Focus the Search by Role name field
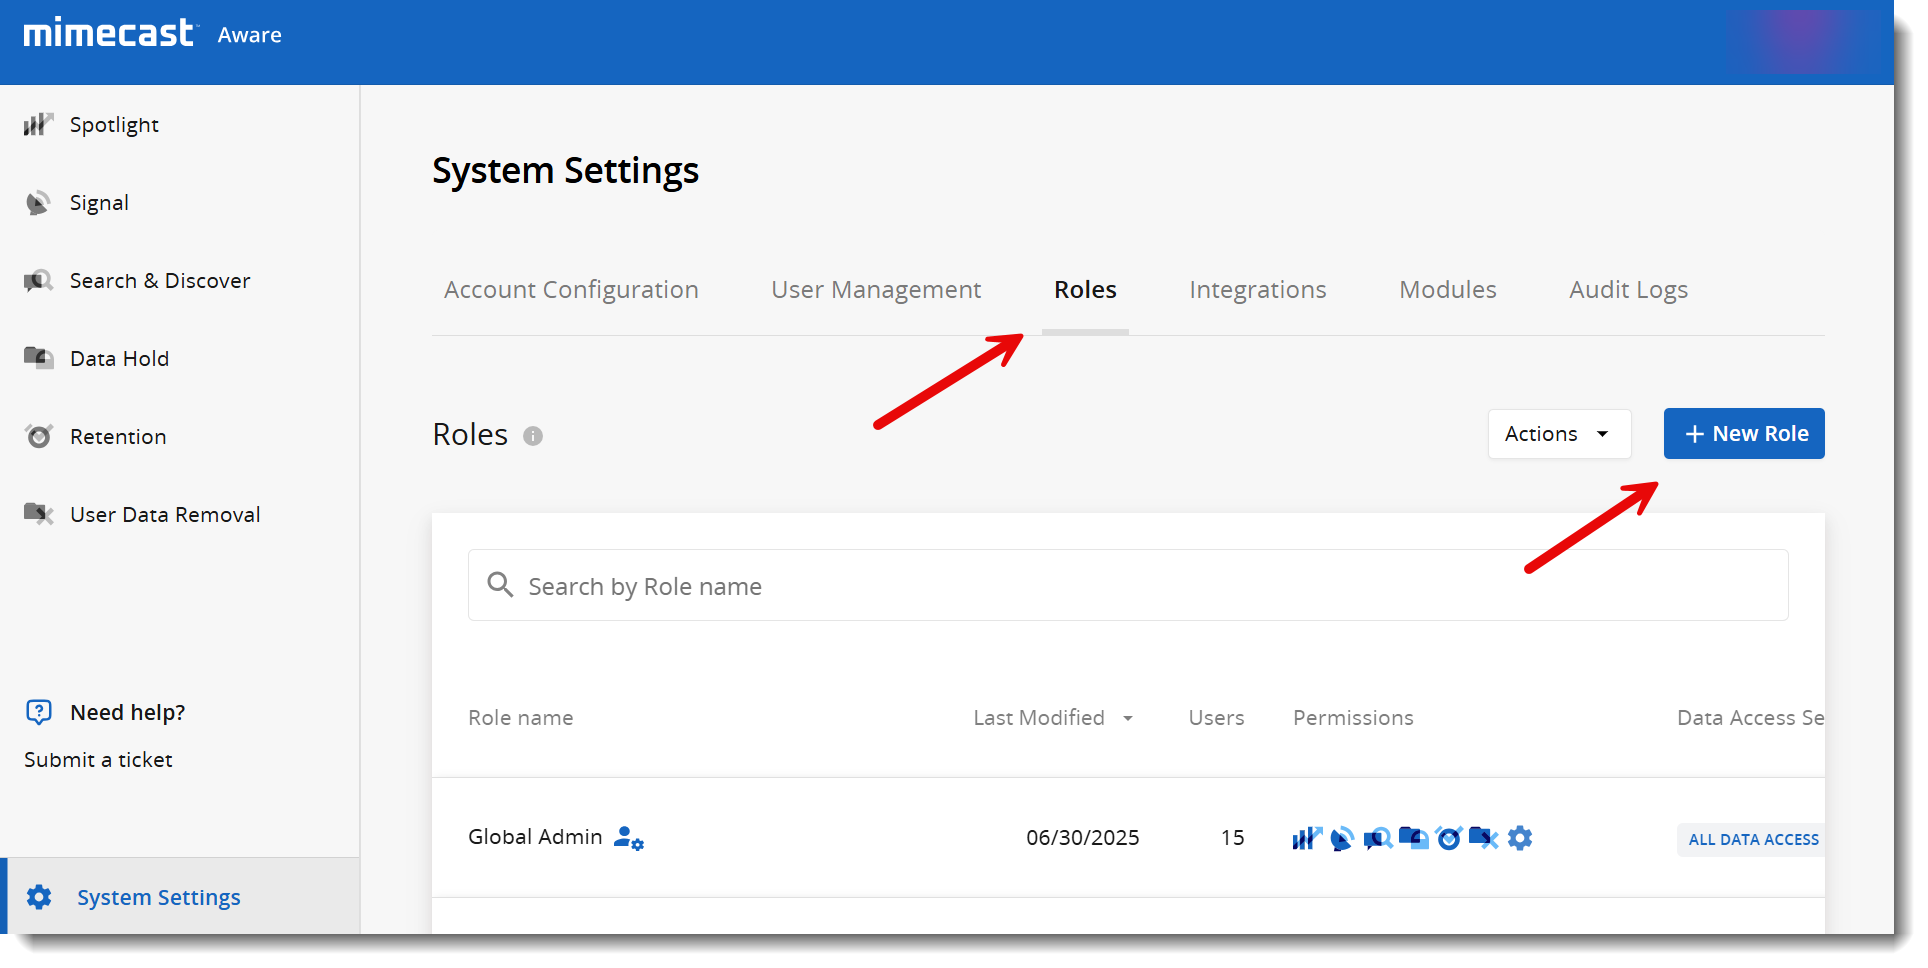 pyautogui.click(x=1127, y=586)
